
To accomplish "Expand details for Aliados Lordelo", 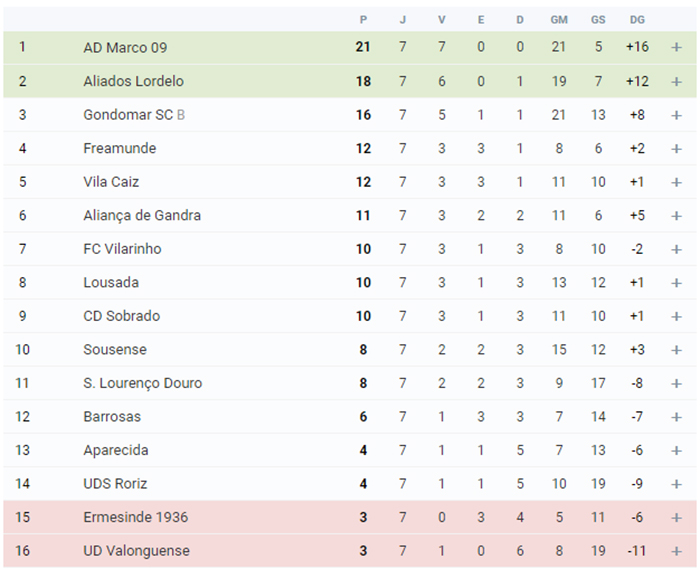I will coord(676,82).
